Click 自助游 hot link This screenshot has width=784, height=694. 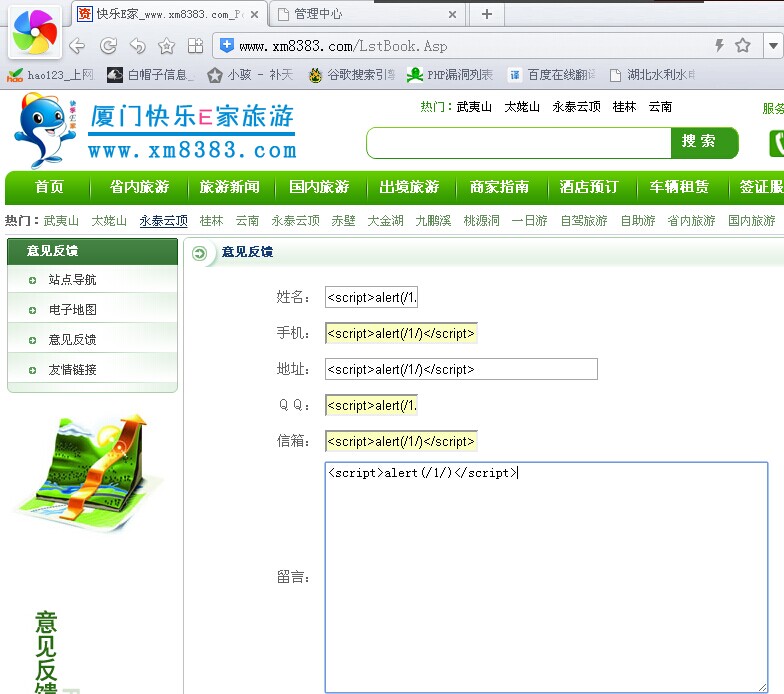click(638, 220)
